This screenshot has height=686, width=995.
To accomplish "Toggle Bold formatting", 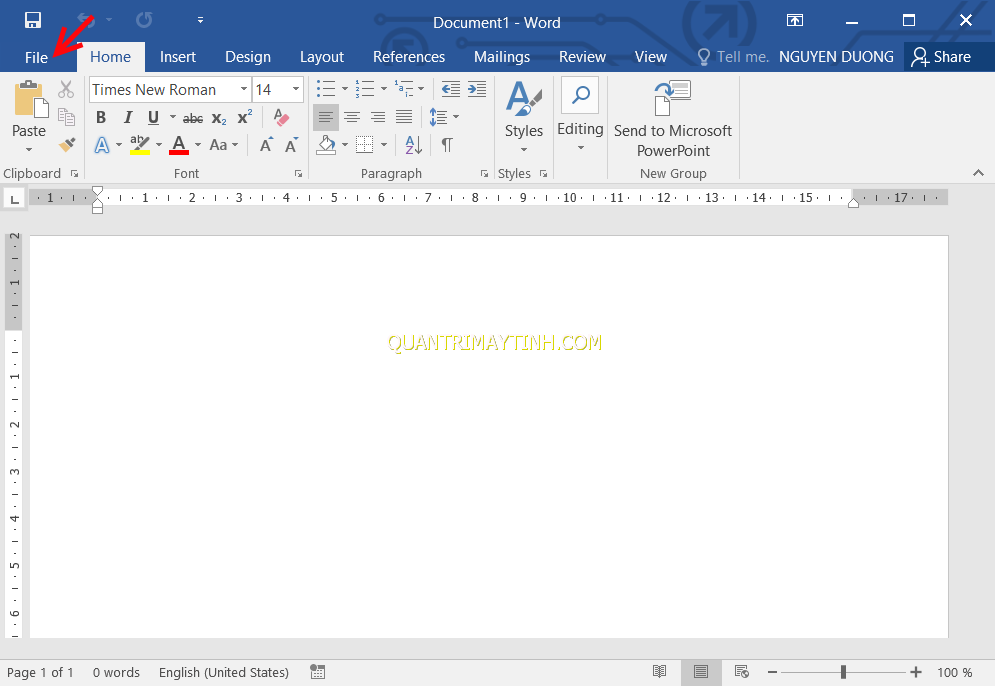I will pyautogui.click(x=101, y=117).
